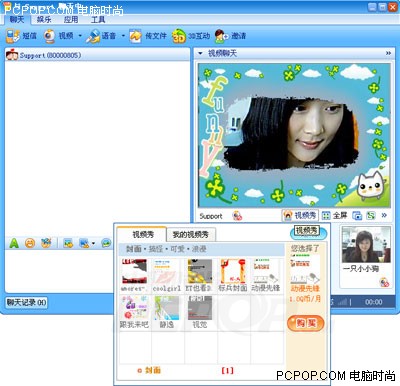400x386 pixels.
Task: Collapse the 视频聊天 panel triangle
Action: coord(200,53)
